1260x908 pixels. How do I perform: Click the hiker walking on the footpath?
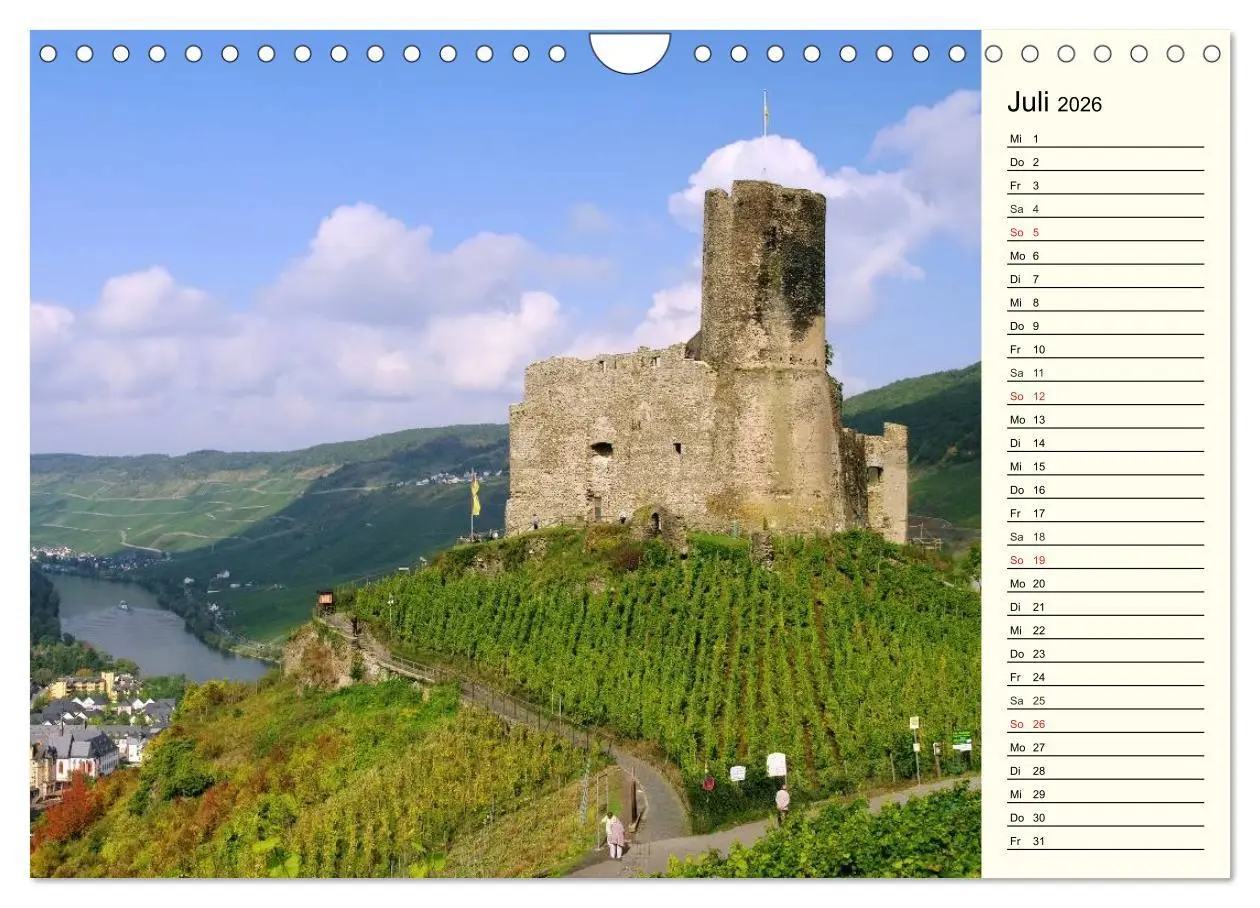tap(614, 832)
